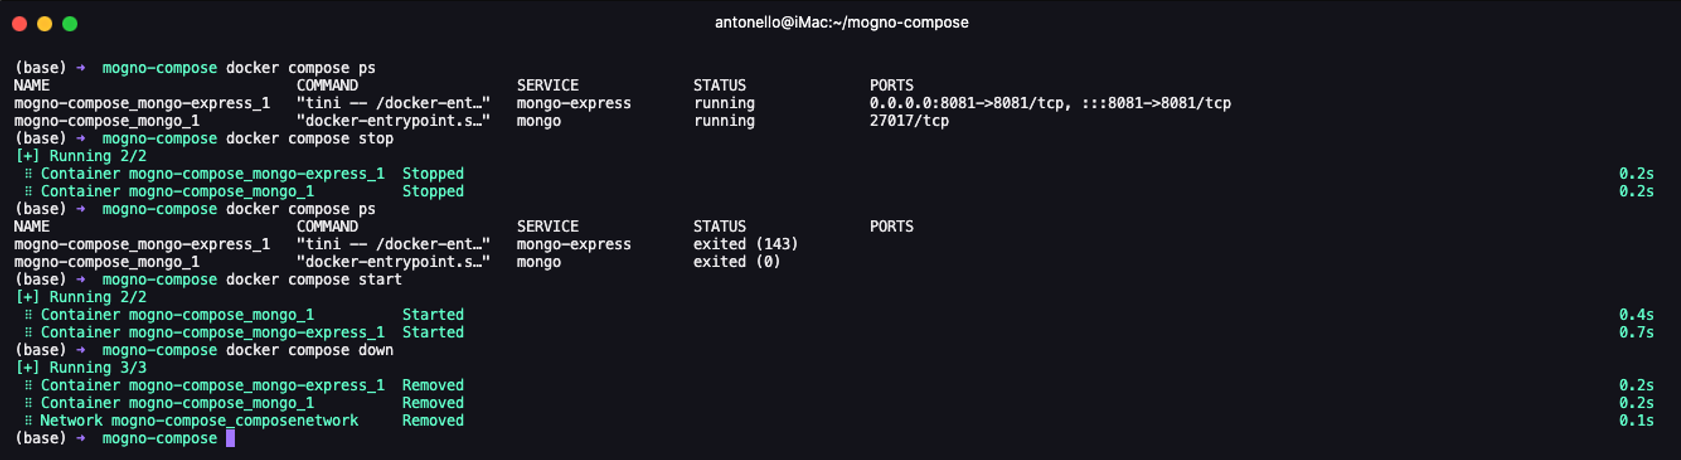The width and height of the screenshot is (1681, 460).
Task: Click the 'exited (143)' status text
Action: tap(745, 244)
